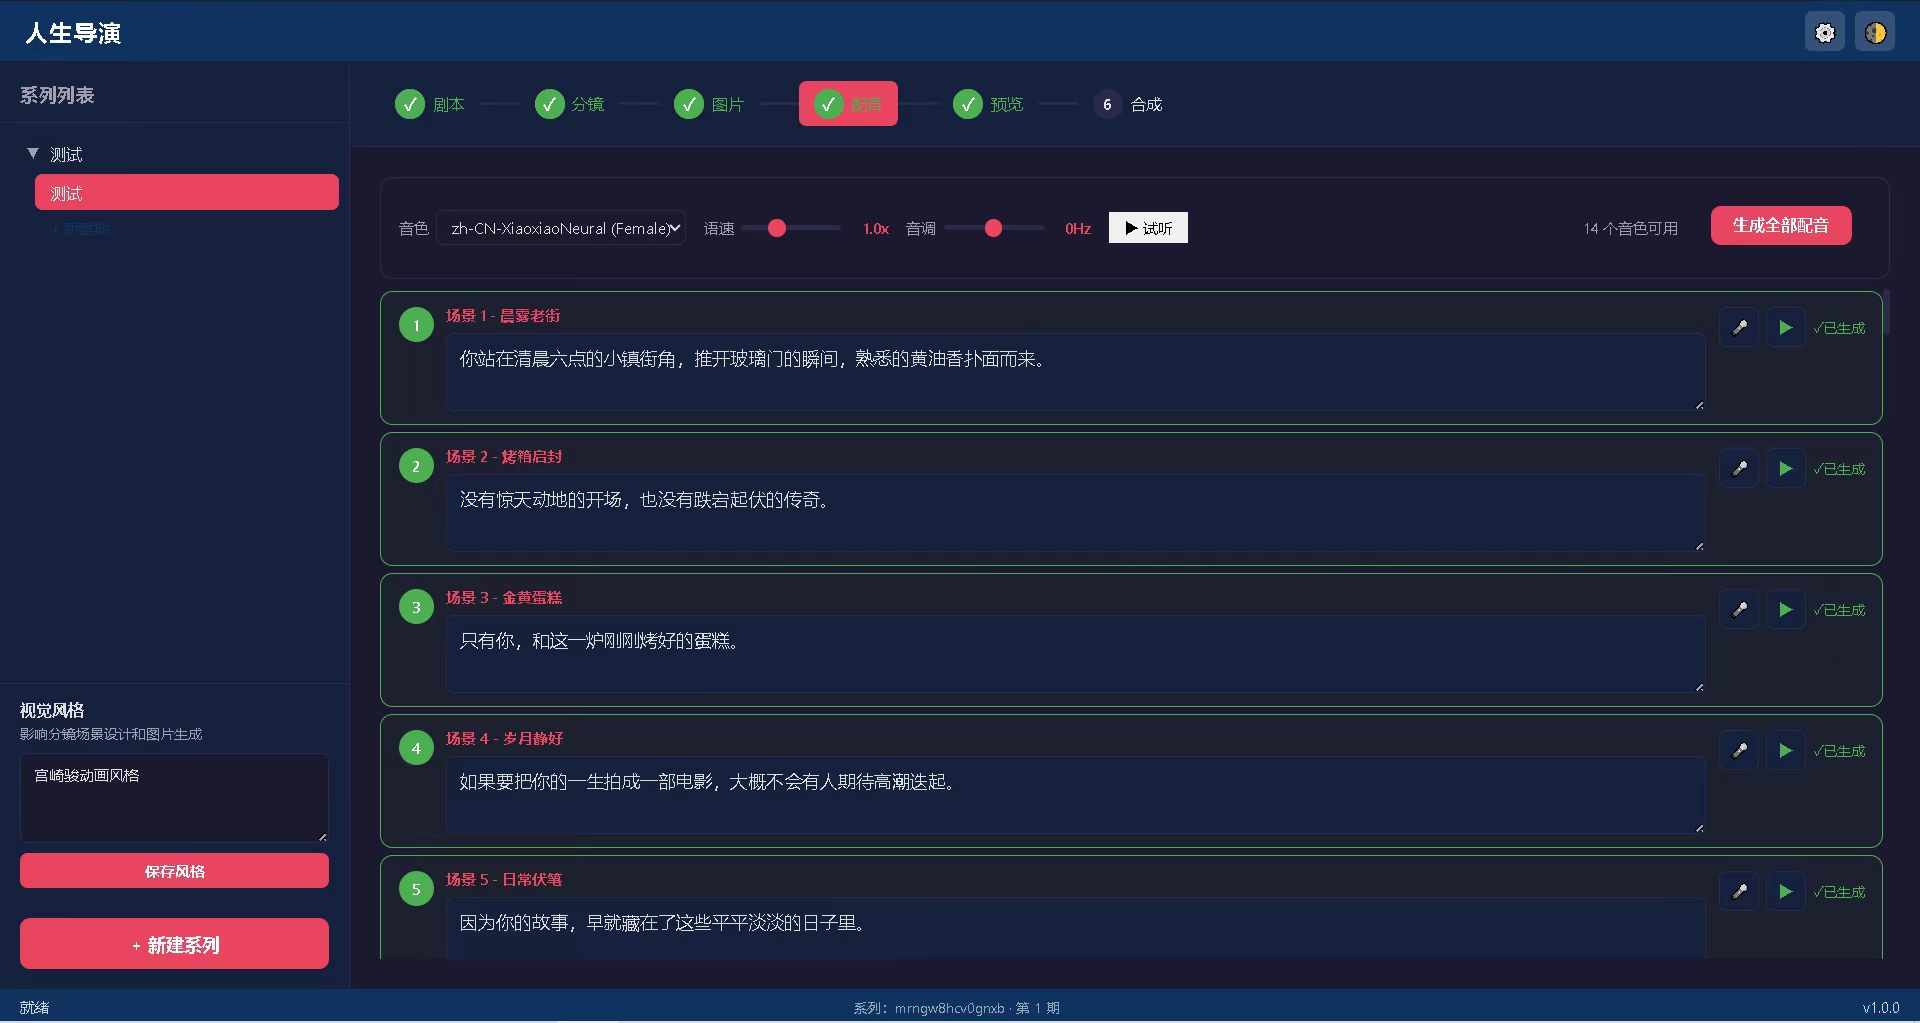Click the number 2 scene badge

tap(416, 466)
